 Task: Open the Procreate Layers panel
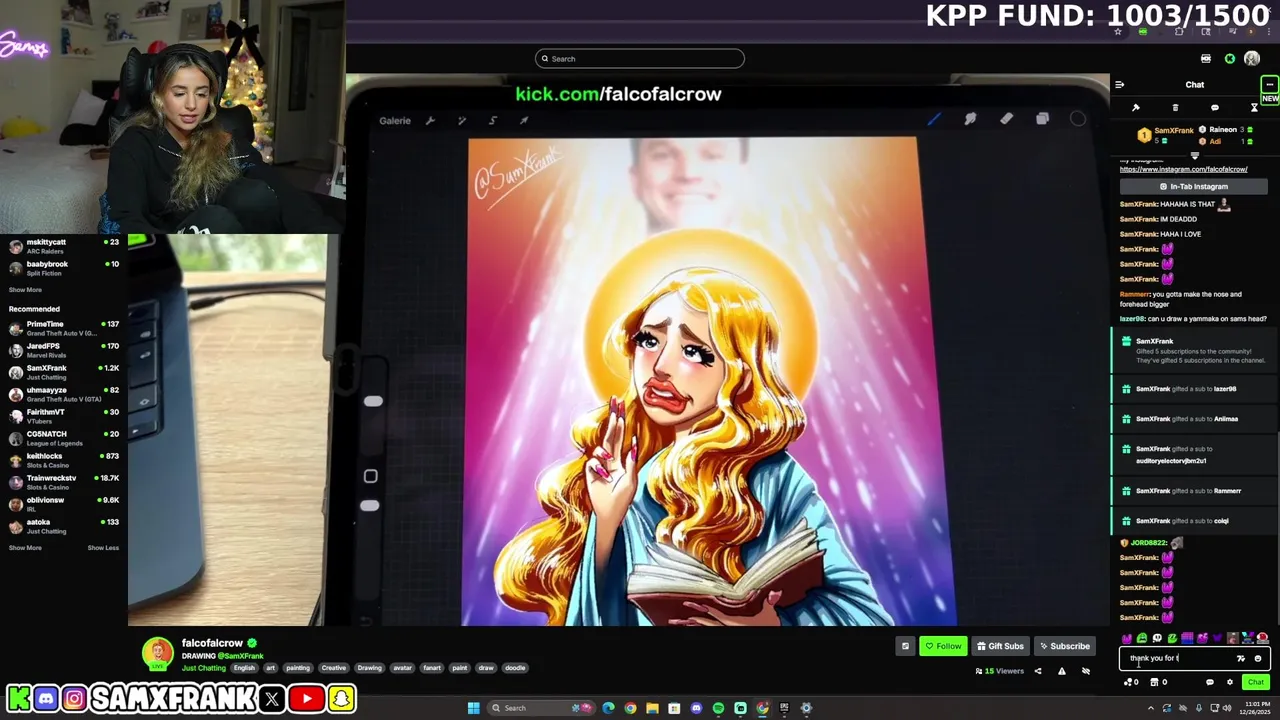coord(1042,120)
